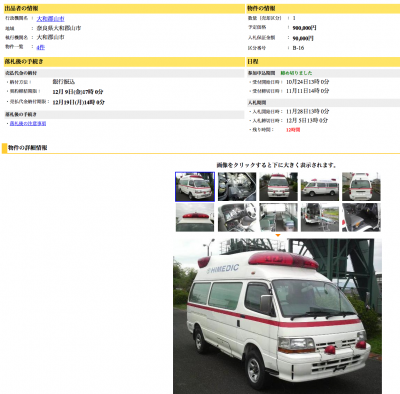The height and width of the screenshot is (394, 400).
Task: Open the 4件 property list link
Action: click(x=41, y=47)
